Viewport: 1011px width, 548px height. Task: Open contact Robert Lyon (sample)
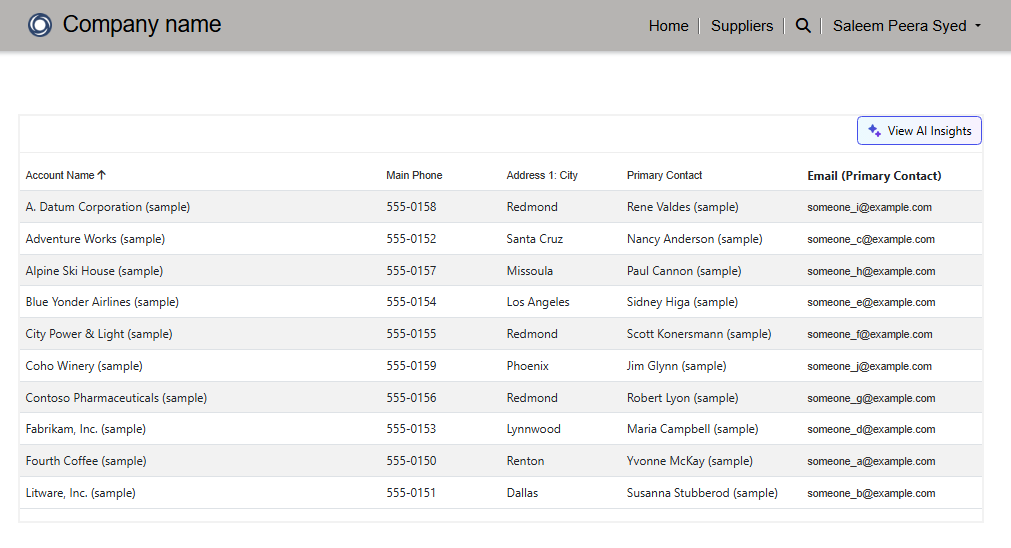[x=682, y=398]
